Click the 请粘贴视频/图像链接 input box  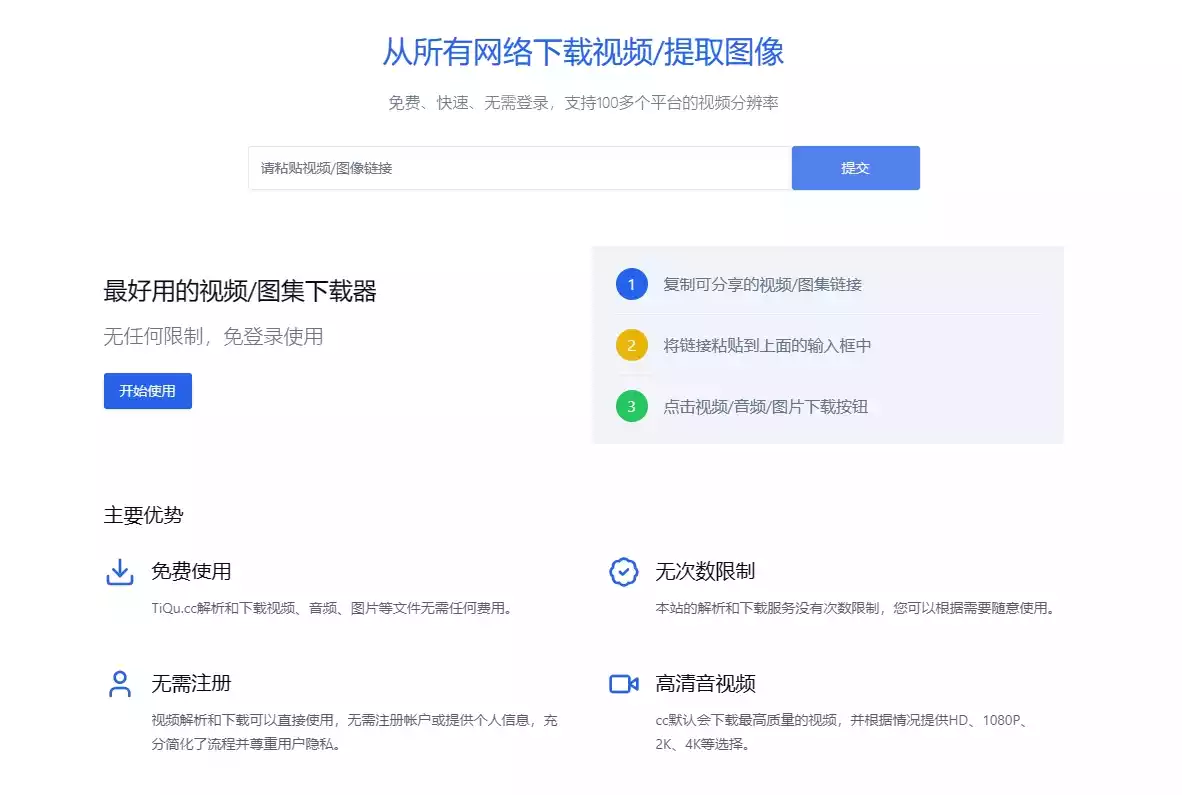[518, 168]
